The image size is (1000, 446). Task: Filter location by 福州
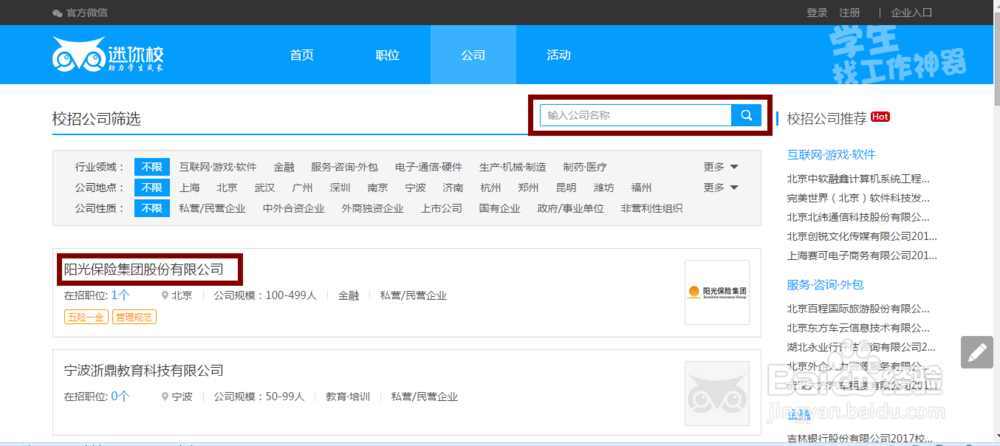click(x=642, y=188)
